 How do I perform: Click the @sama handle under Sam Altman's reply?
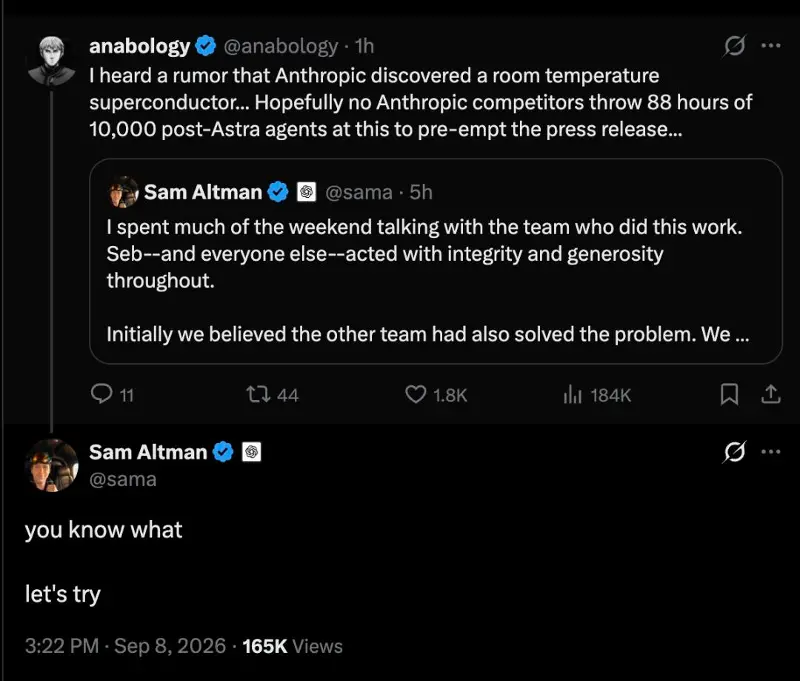(x=123, y=479)
